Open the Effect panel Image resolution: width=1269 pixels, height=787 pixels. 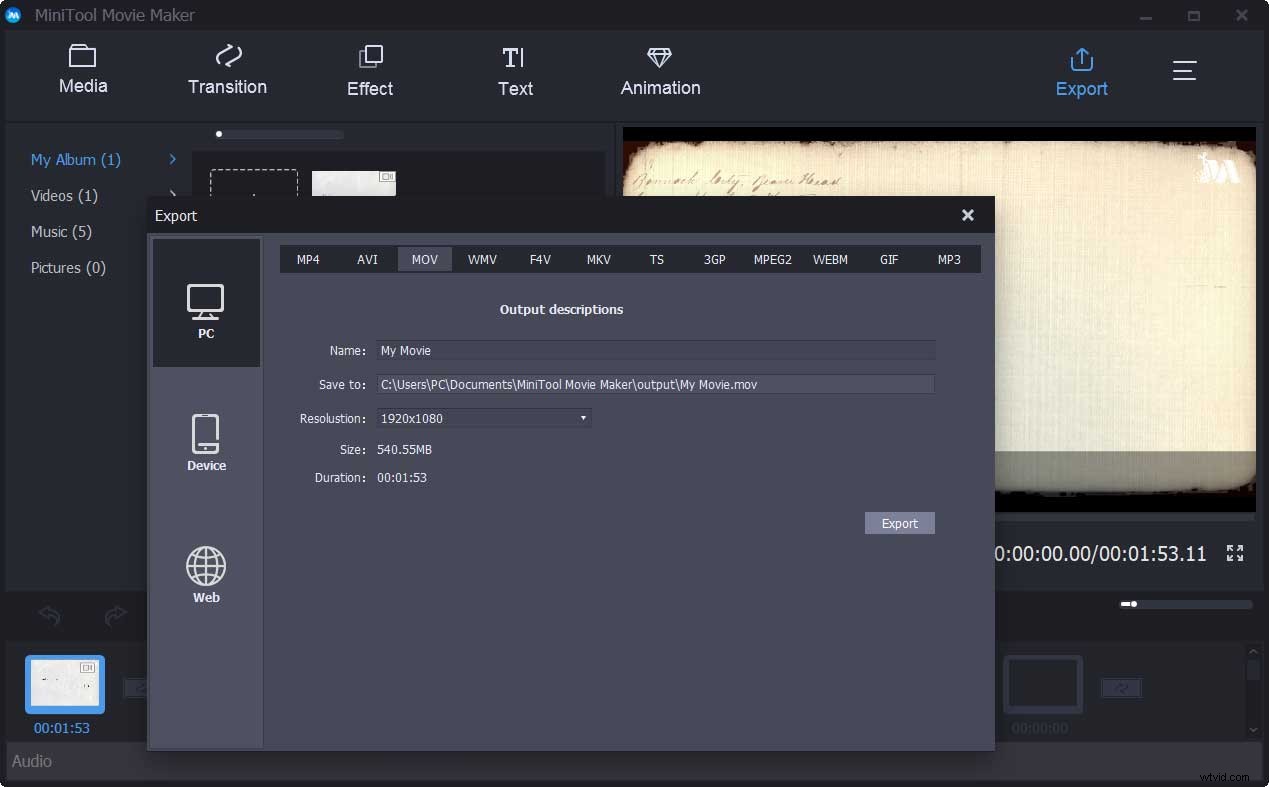[x=369, y=70]
